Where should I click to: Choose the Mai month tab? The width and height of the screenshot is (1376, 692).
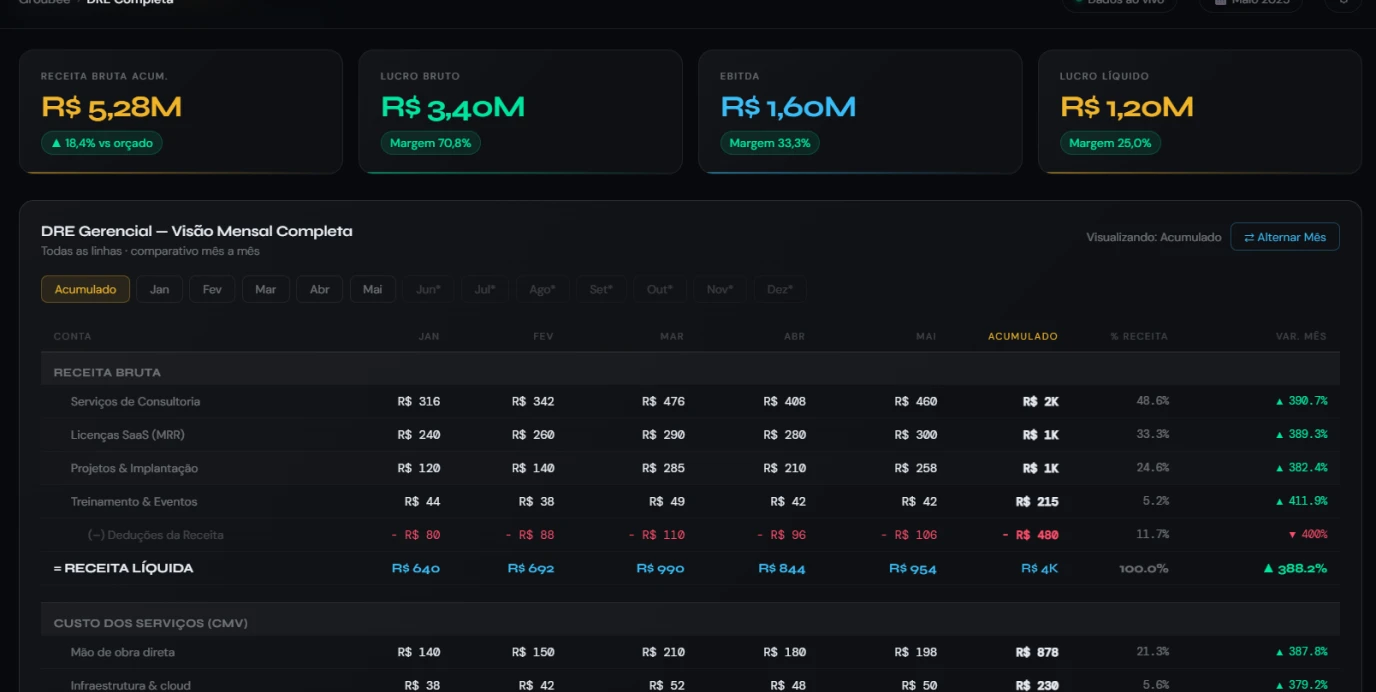(372, 289)
